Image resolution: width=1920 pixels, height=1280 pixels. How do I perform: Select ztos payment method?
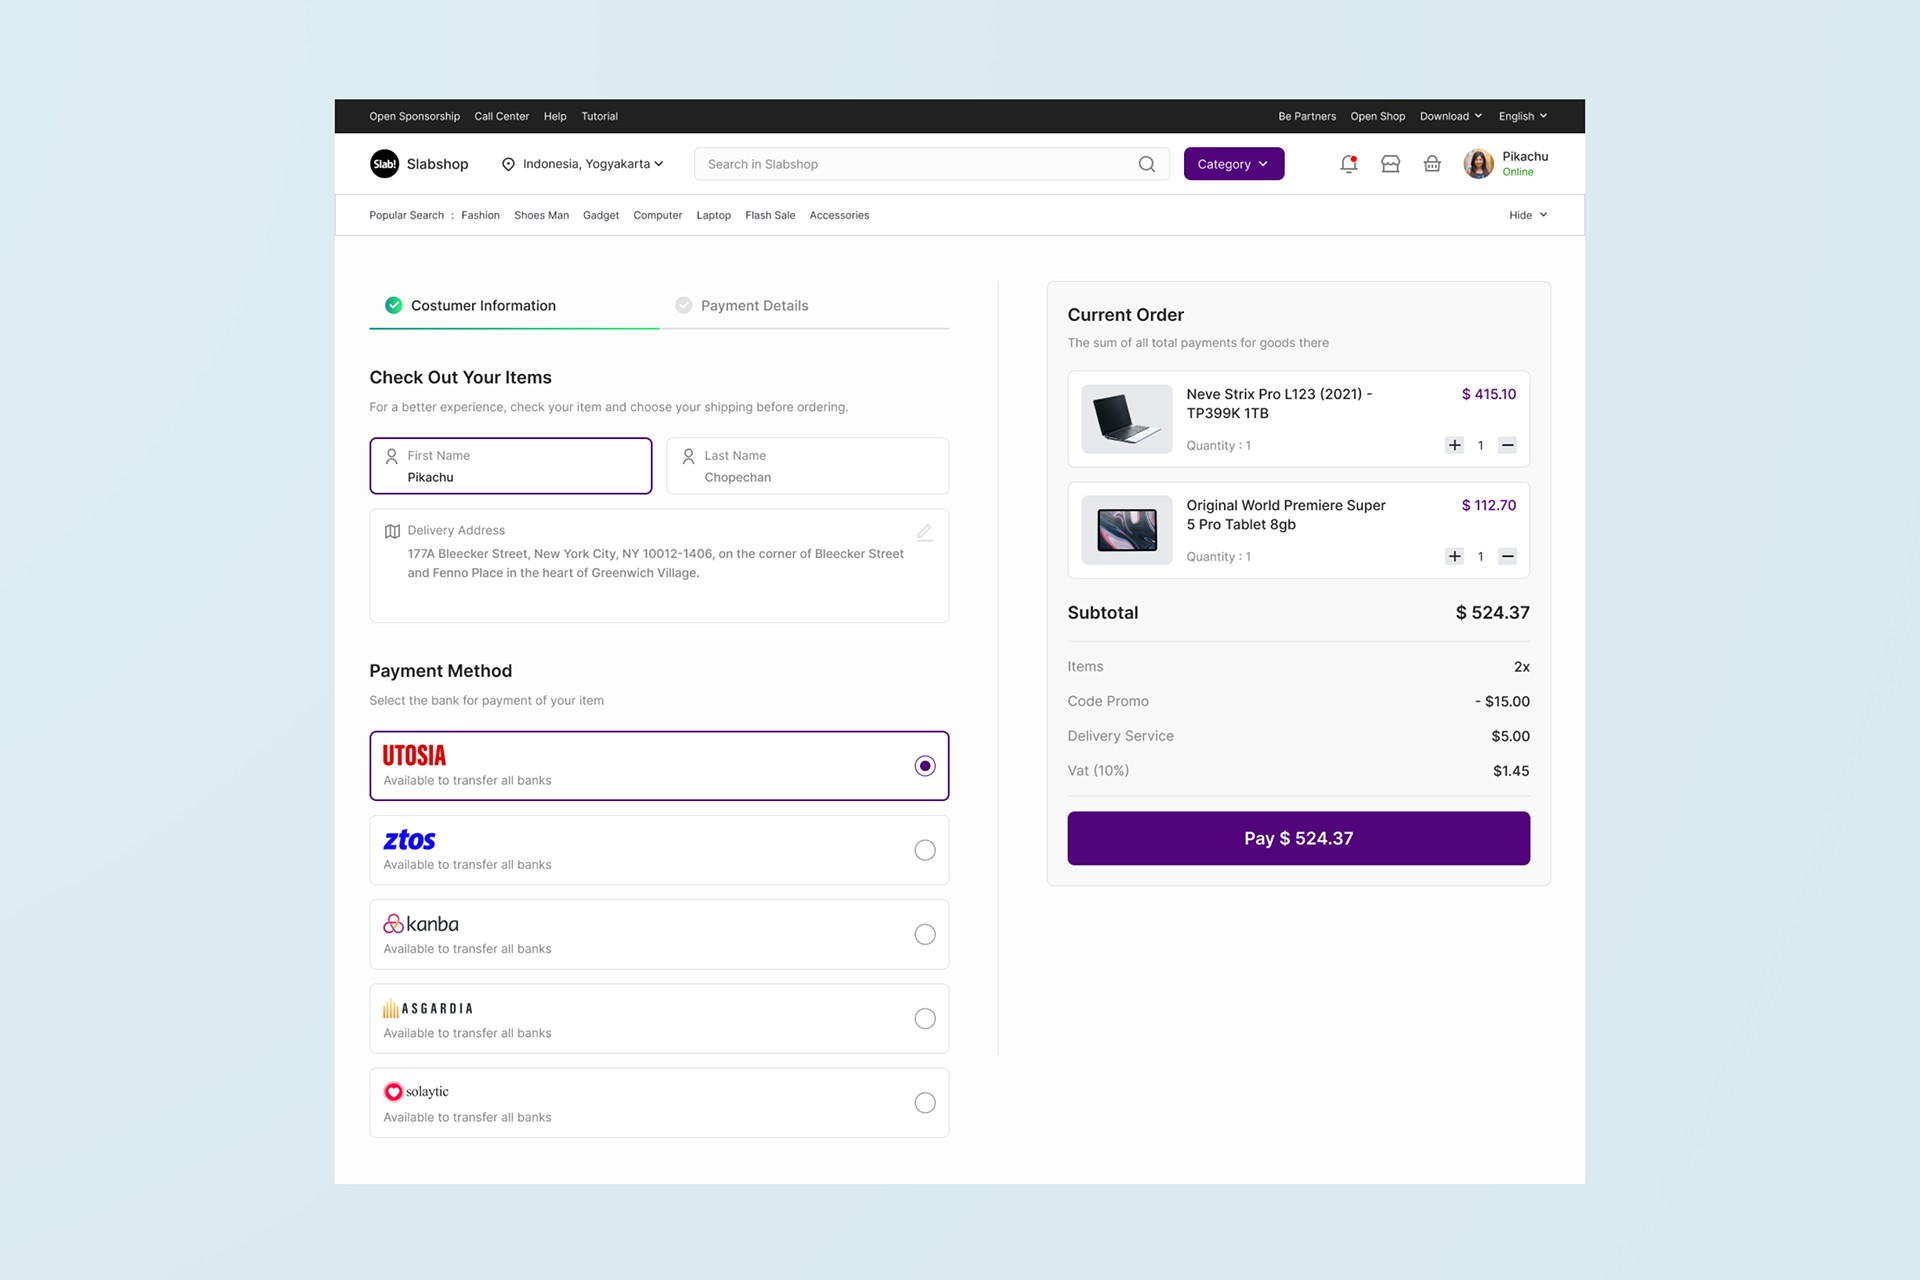coord(924,850)
